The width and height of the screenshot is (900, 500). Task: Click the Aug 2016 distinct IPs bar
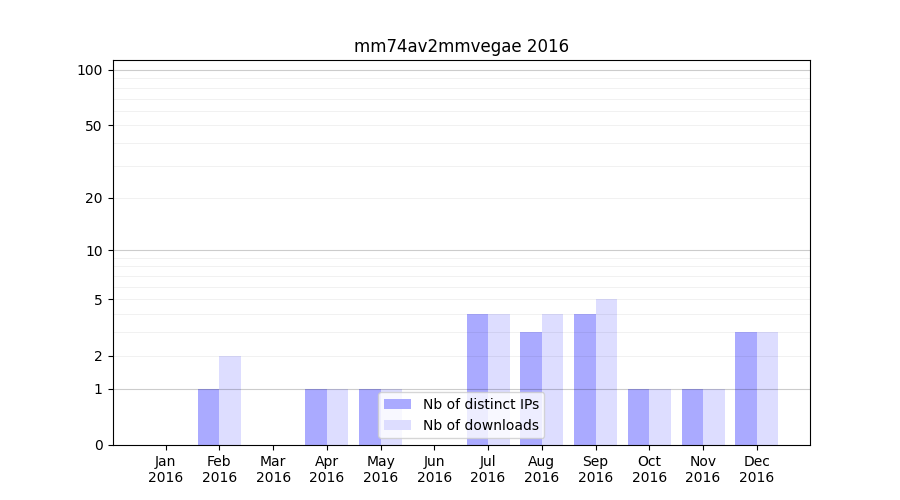click(531, 388)
